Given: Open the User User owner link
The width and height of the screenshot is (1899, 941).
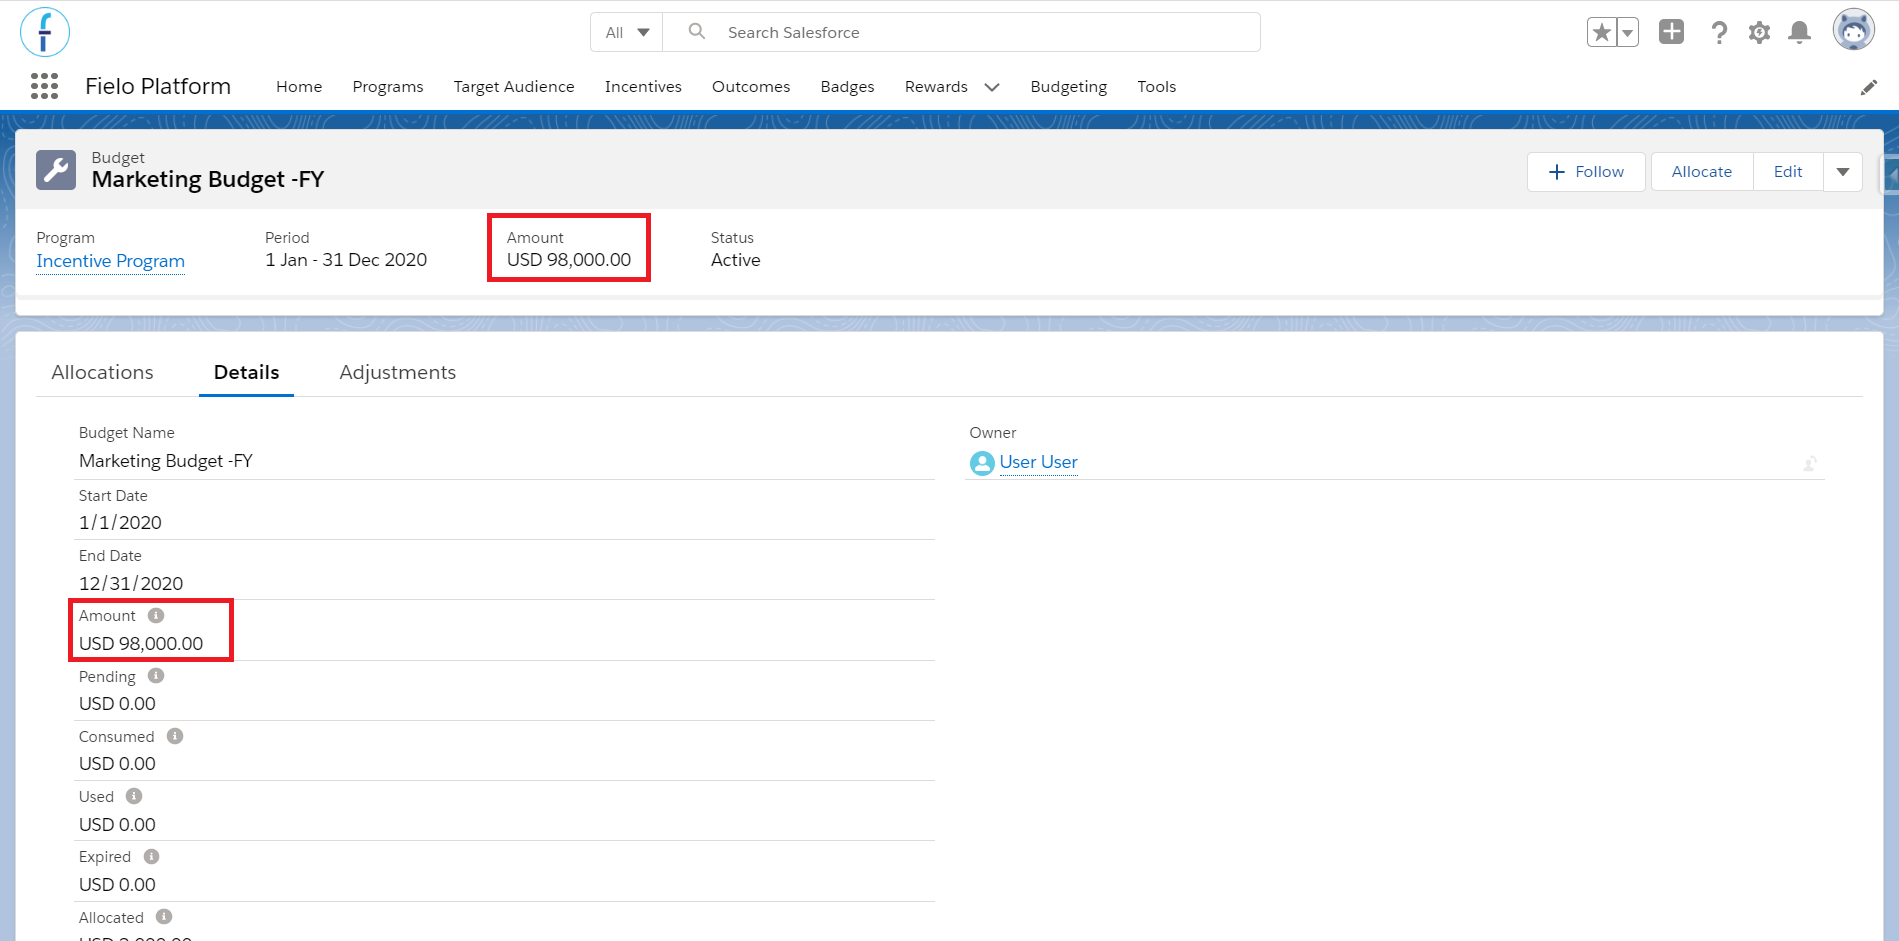Looking at the screenshot, I should click(1039, 462).
